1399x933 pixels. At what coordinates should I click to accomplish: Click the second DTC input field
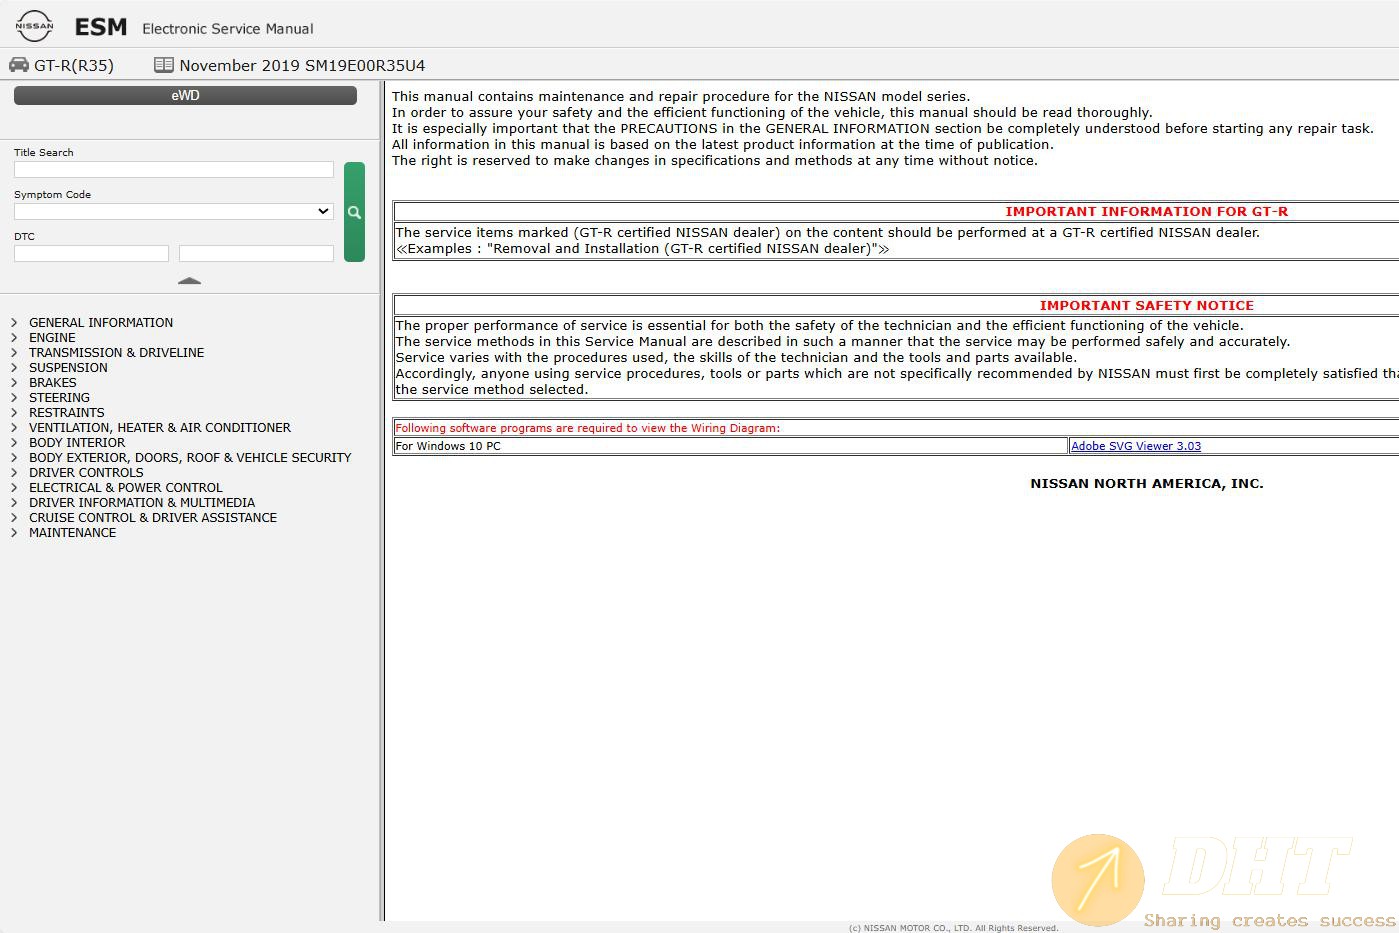256,254
